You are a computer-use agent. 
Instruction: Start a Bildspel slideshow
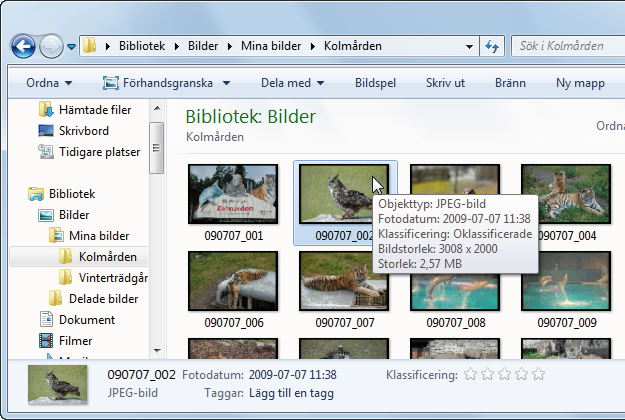[375, 83]
